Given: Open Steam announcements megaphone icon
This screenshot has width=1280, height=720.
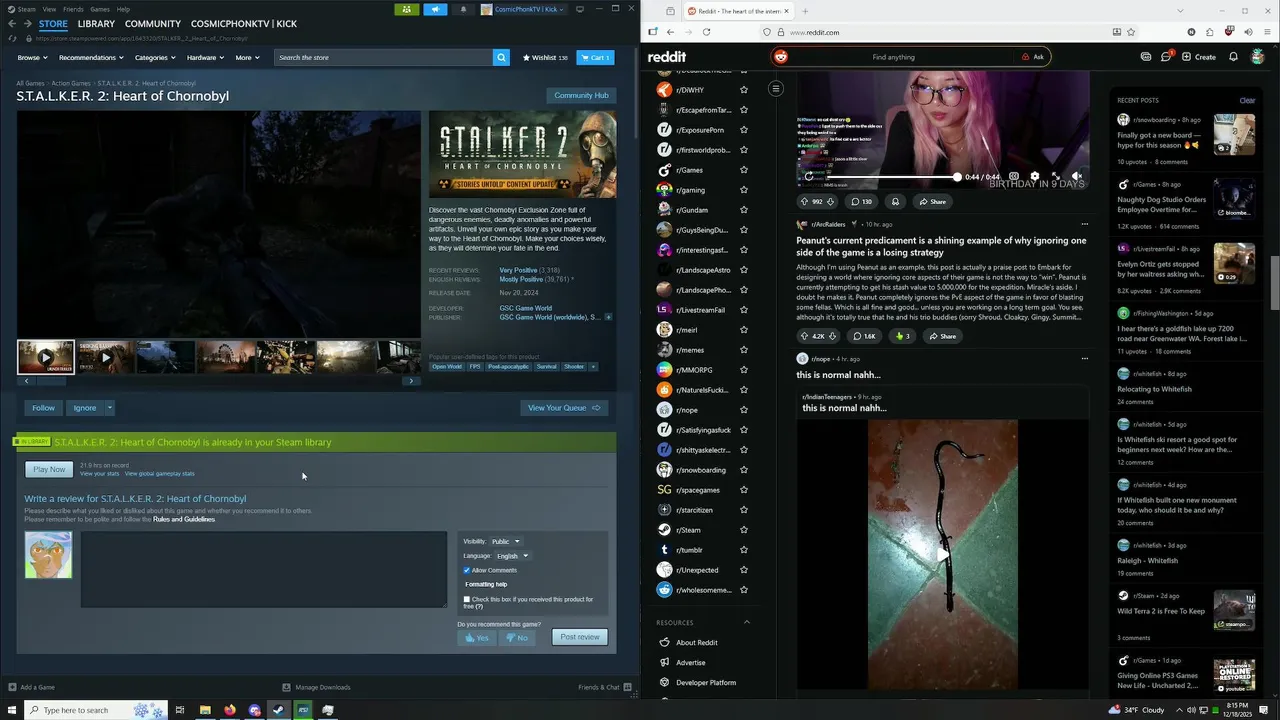Looking at the screenshot, I should pos(435,9).
